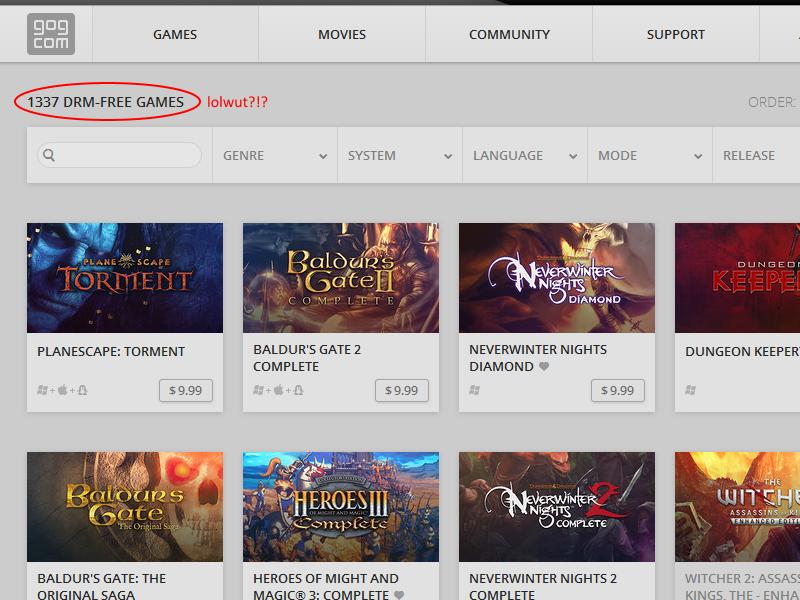
Task: Click Heroes of Might and Magic 3 title
Action: [326, 586]
